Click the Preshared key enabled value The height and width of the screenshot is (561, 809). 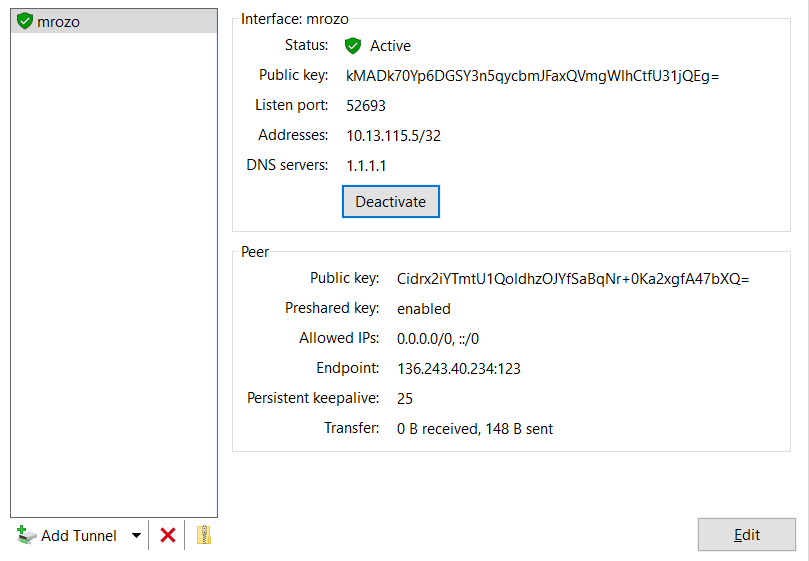(x=423, y=309)
